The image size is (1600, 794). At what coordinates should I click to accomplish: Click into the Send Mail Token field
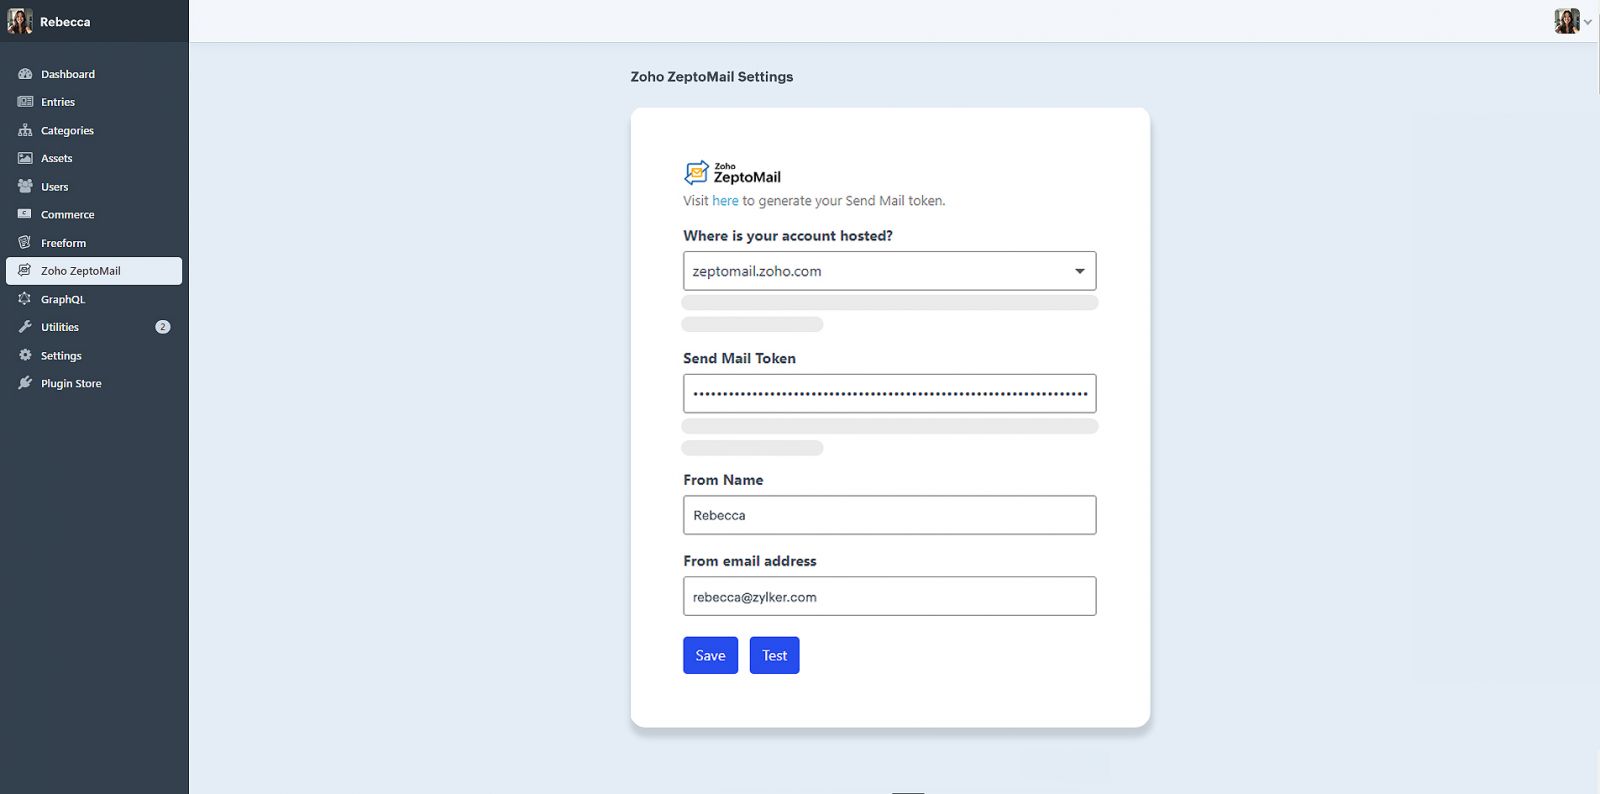(889, 394)
